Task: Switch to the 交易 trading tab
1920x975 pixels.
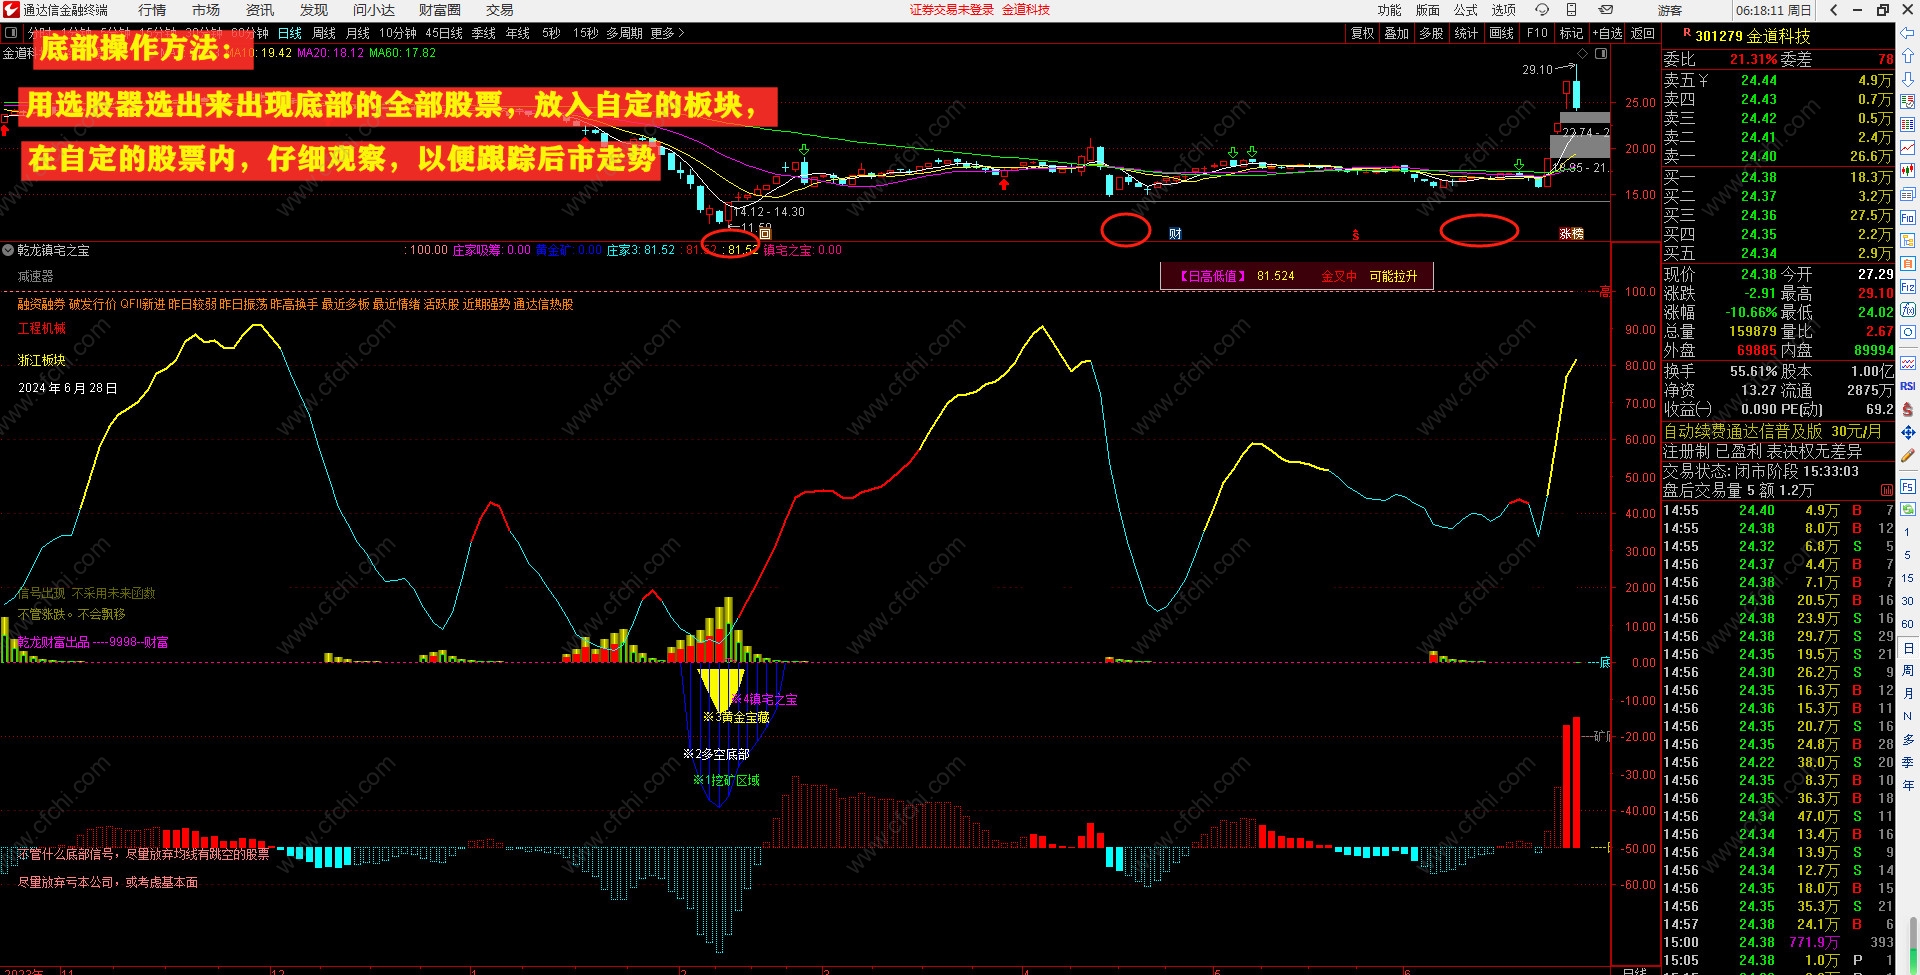Action: pos(500,10)
